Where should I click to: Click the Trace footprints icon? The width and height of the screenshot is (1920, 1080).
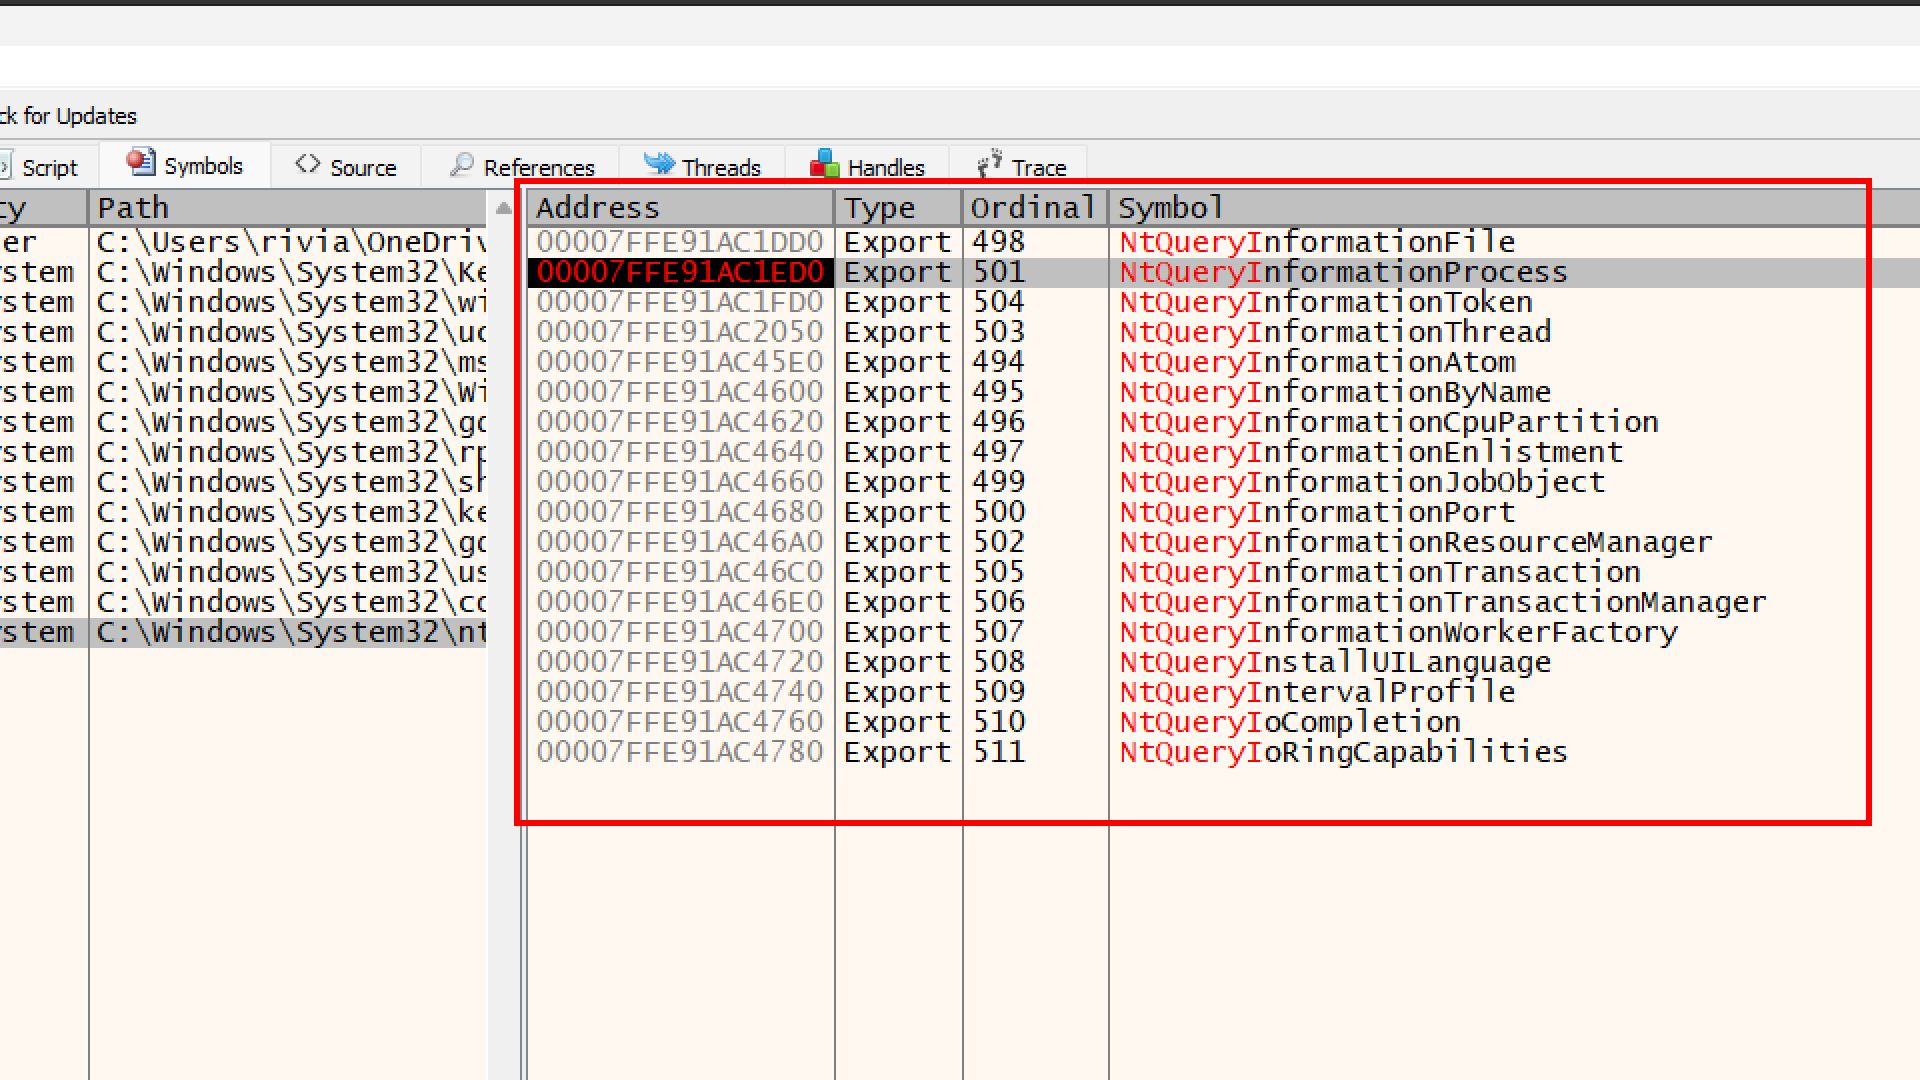click(x=989, y=164)
